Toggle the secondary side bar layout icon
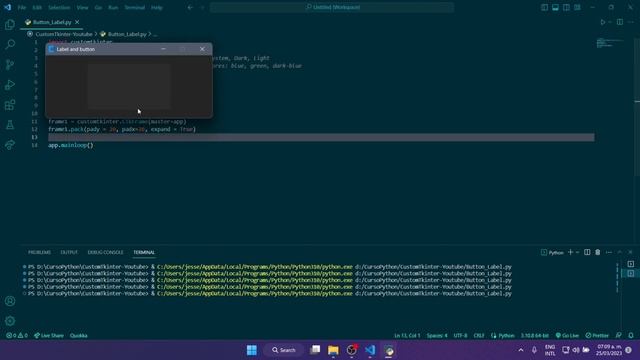Viewport: 640px width, 360px height. tap(566, 7)
